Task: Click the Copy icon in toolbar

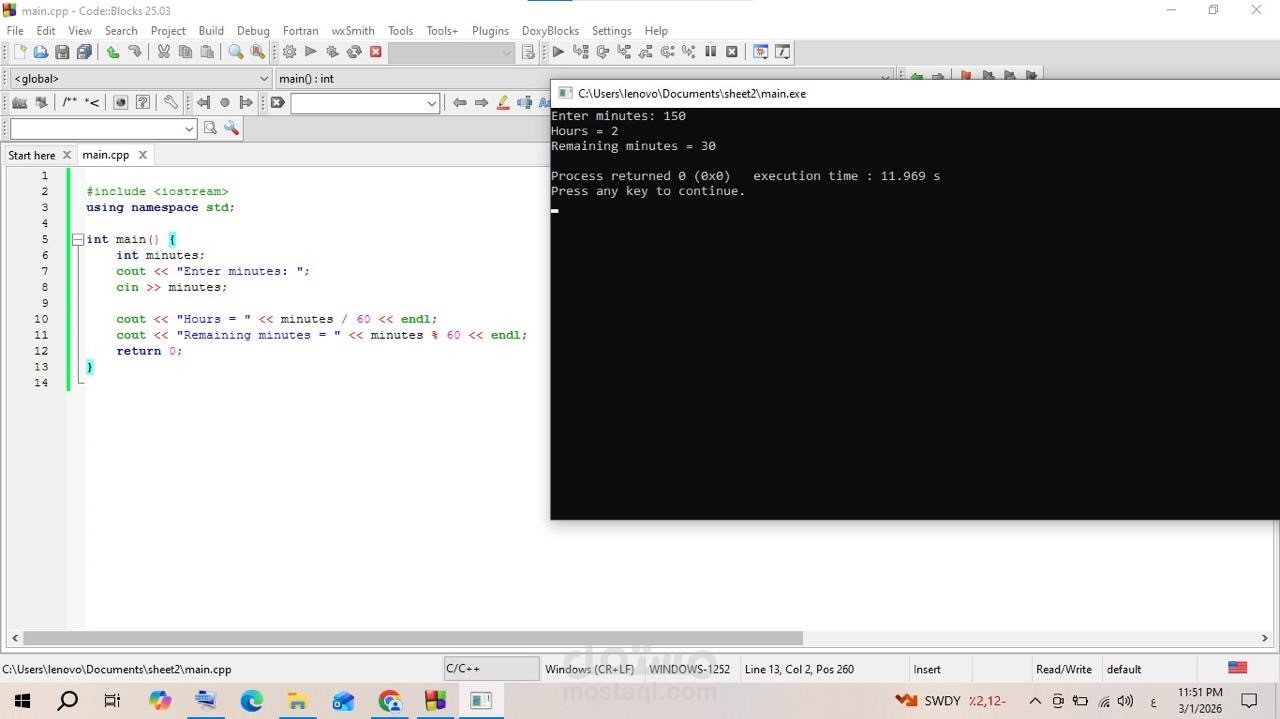Action: [185, 52]
